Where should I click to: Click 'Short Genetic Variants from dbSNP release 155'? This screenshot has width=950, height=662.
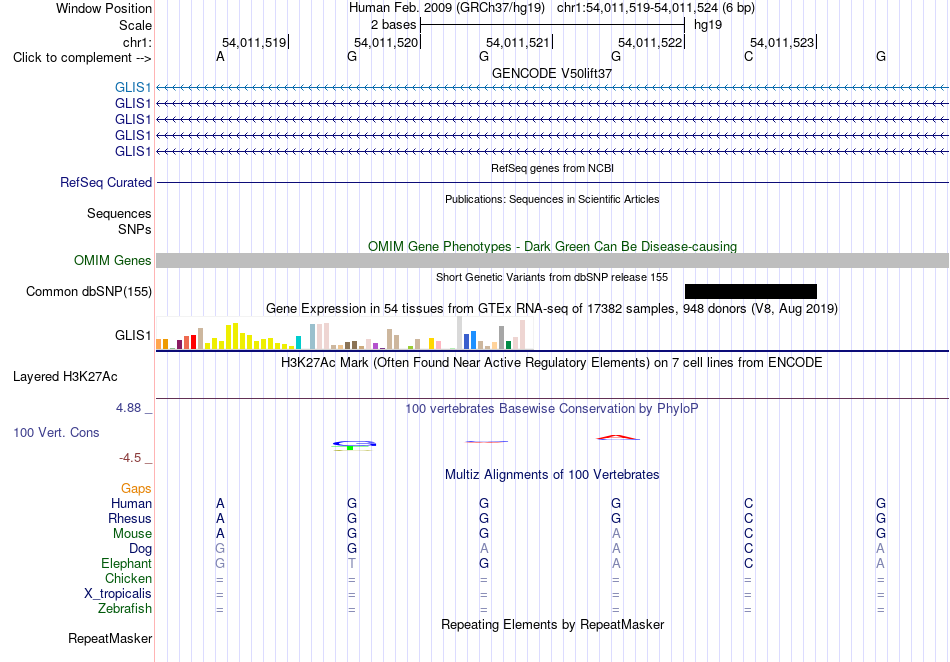552,277
